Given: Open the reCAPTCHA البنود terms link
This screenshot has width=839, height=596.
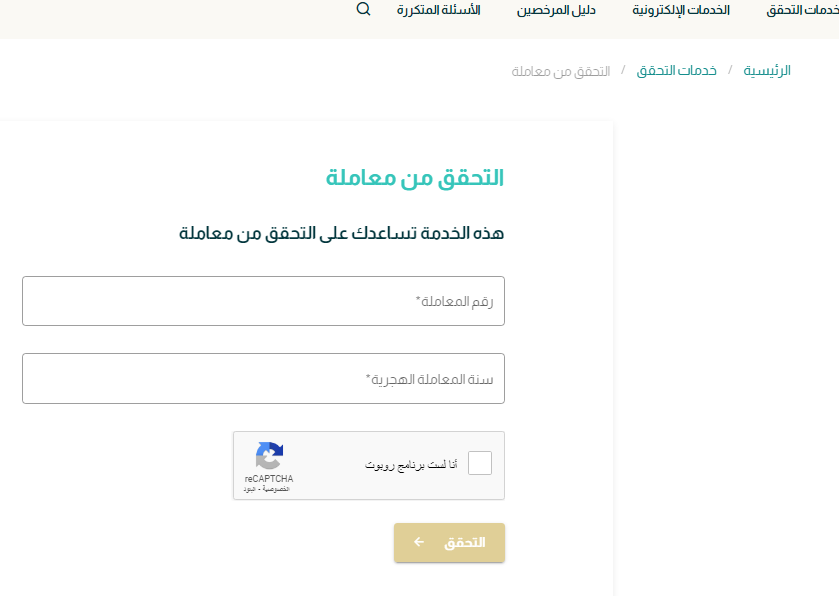Looking at the screenshot, I should (x=249, y=489).
